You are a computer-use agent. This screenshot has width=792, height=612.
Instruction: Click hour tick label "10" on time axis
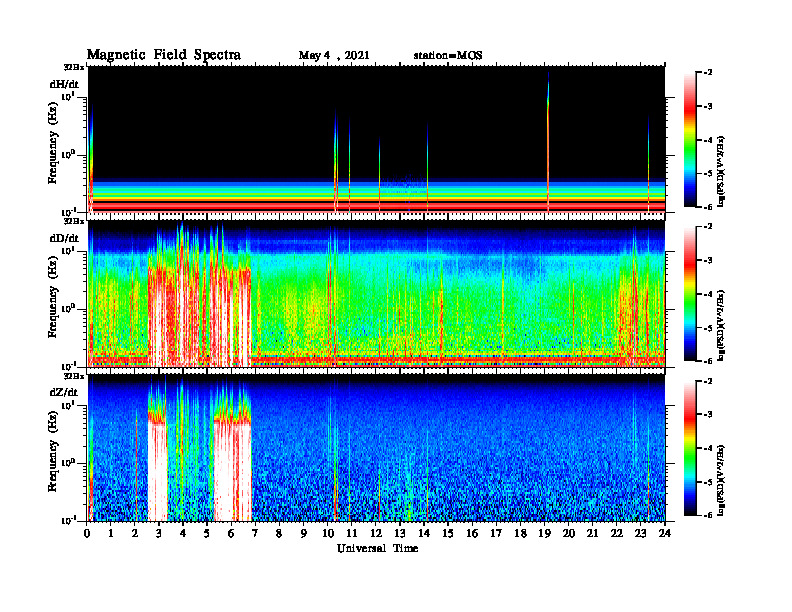pyautogui.click(x=328, y=533)
